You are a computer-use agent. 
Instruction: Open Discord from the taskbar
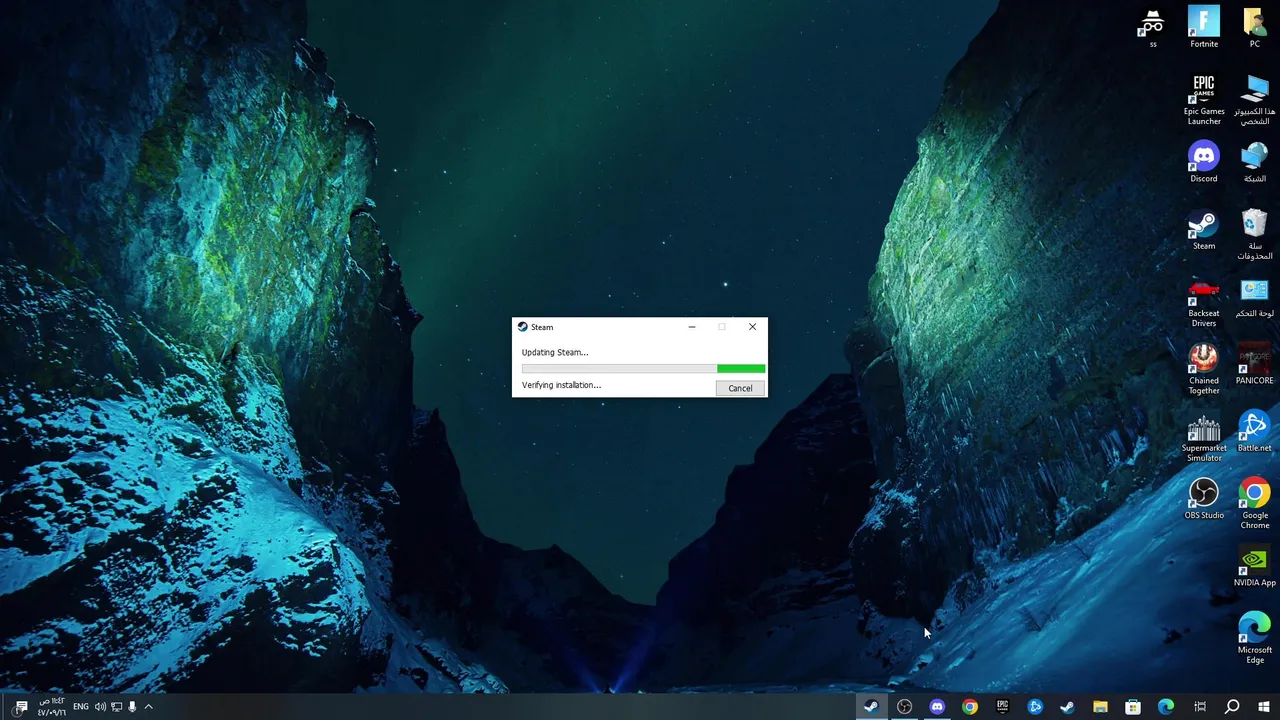click(937, 707)
